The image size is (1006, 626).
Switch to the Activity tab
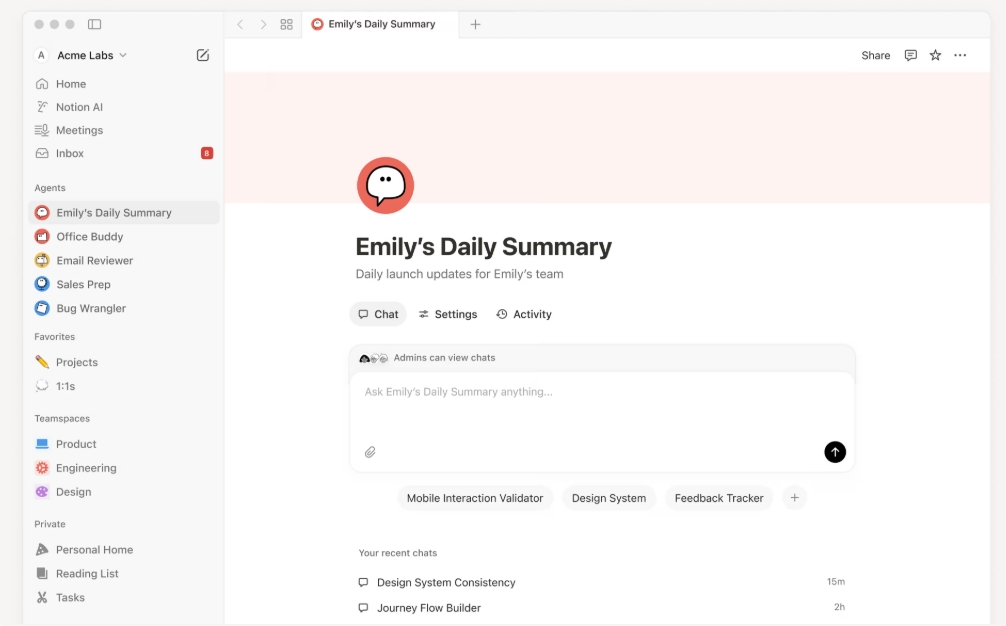click(x=524, y=314)
